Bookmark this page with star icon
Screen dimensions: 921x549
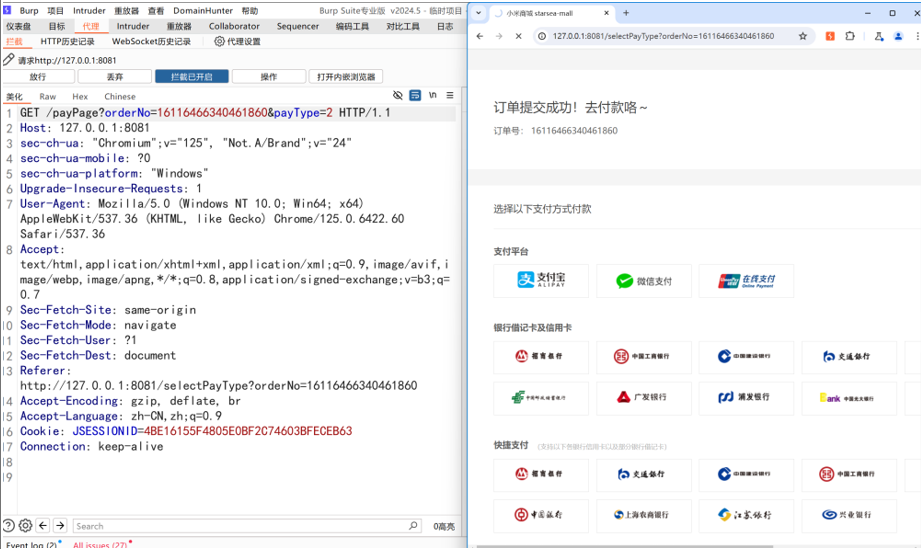802,36
